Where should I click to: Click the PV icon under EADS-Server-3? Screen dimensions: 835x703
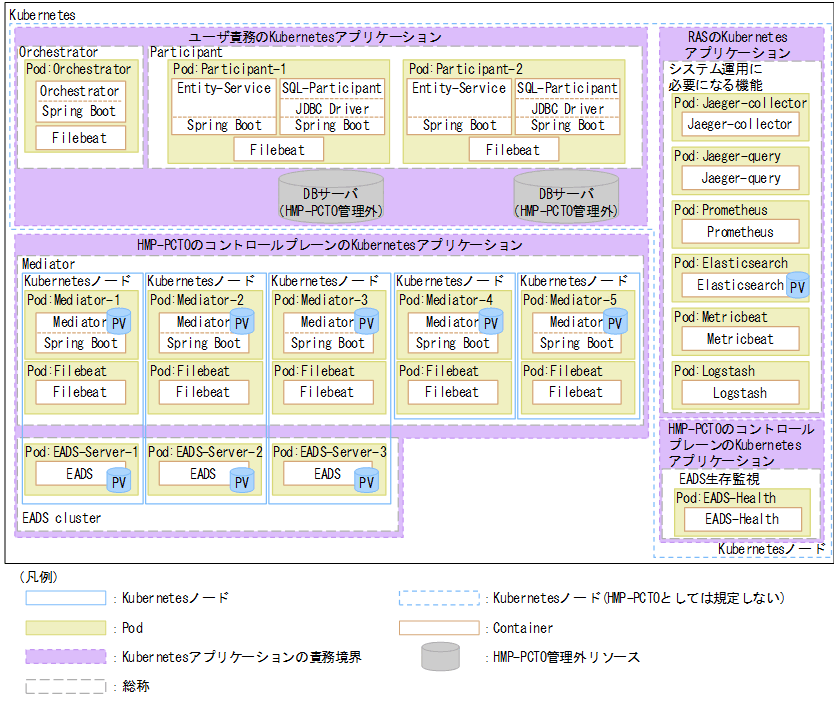[366, 481]
